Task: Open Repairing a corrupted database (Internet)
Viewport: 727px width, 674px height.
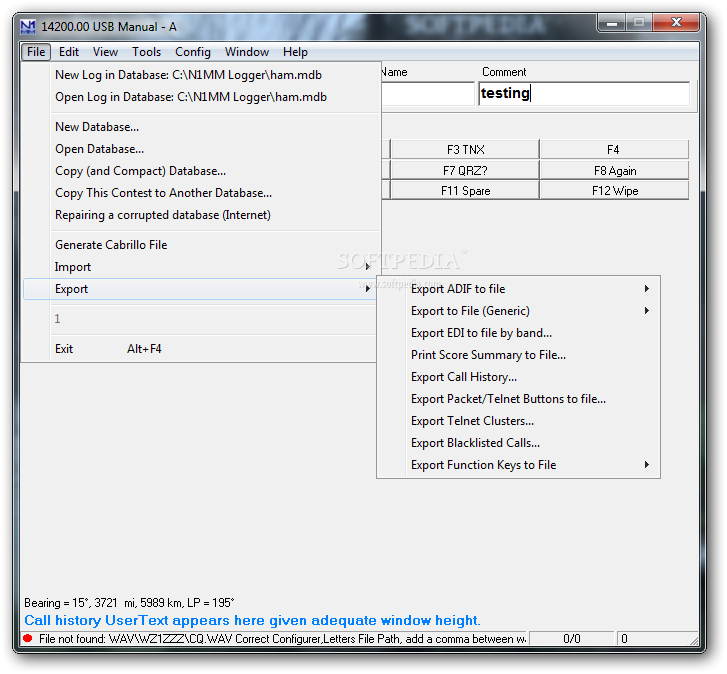Action: click(x=199, y=215)
